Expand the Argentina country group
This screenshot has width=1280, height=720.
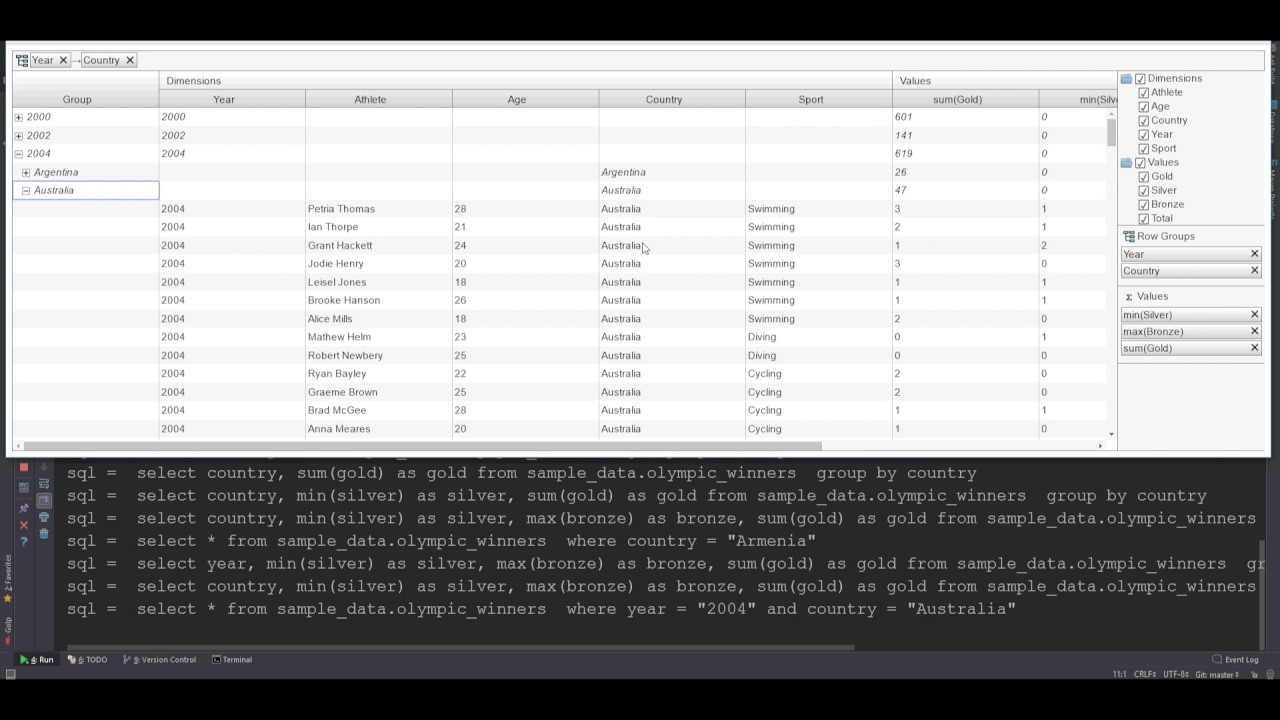pos(26,172)
